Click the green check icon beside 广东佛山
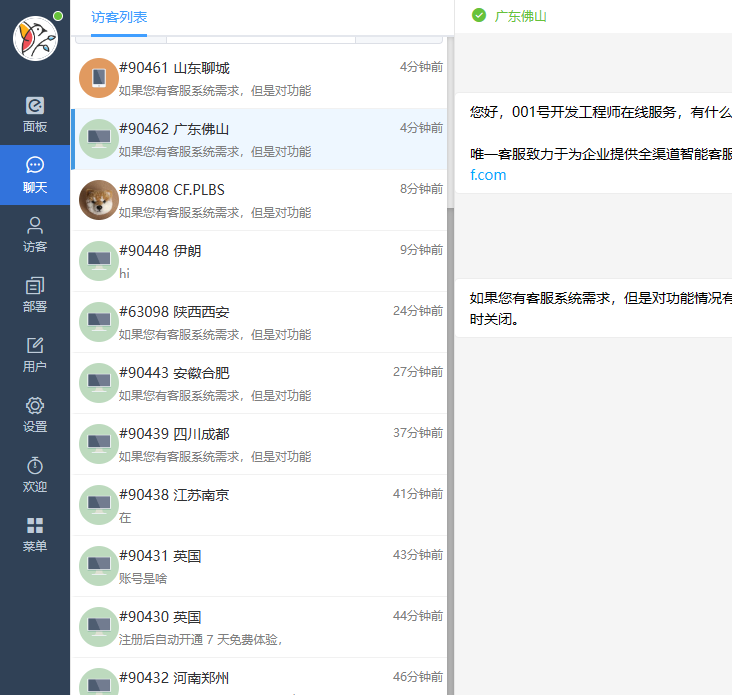Screen dimensions: 732x695 tap(479, 15)
